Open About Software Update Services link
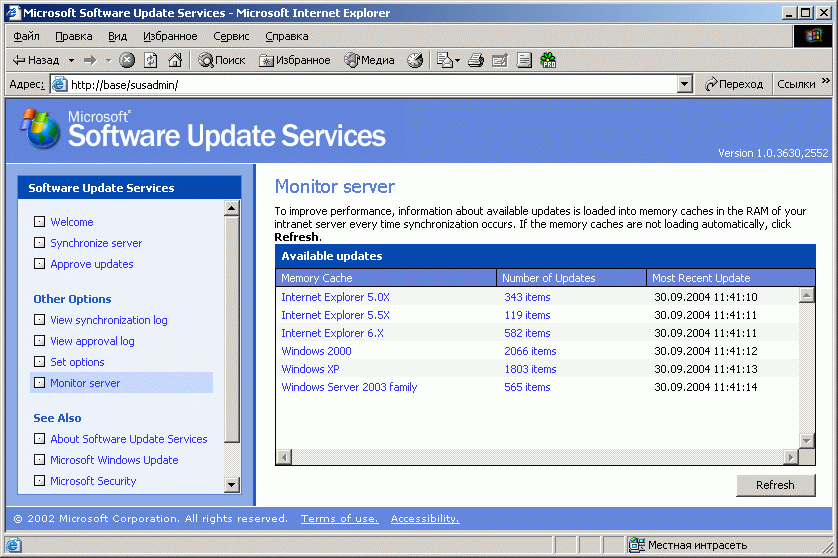 coord(129,439)
